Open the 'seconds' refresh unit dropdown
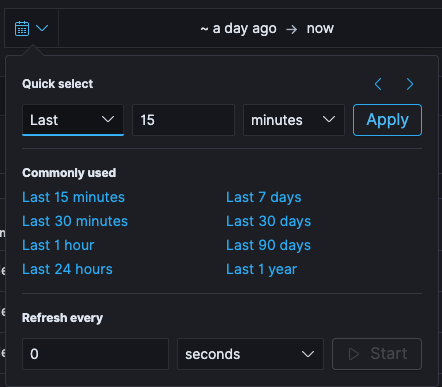Screen dimensions: 442x387 (x=250, y=354)
